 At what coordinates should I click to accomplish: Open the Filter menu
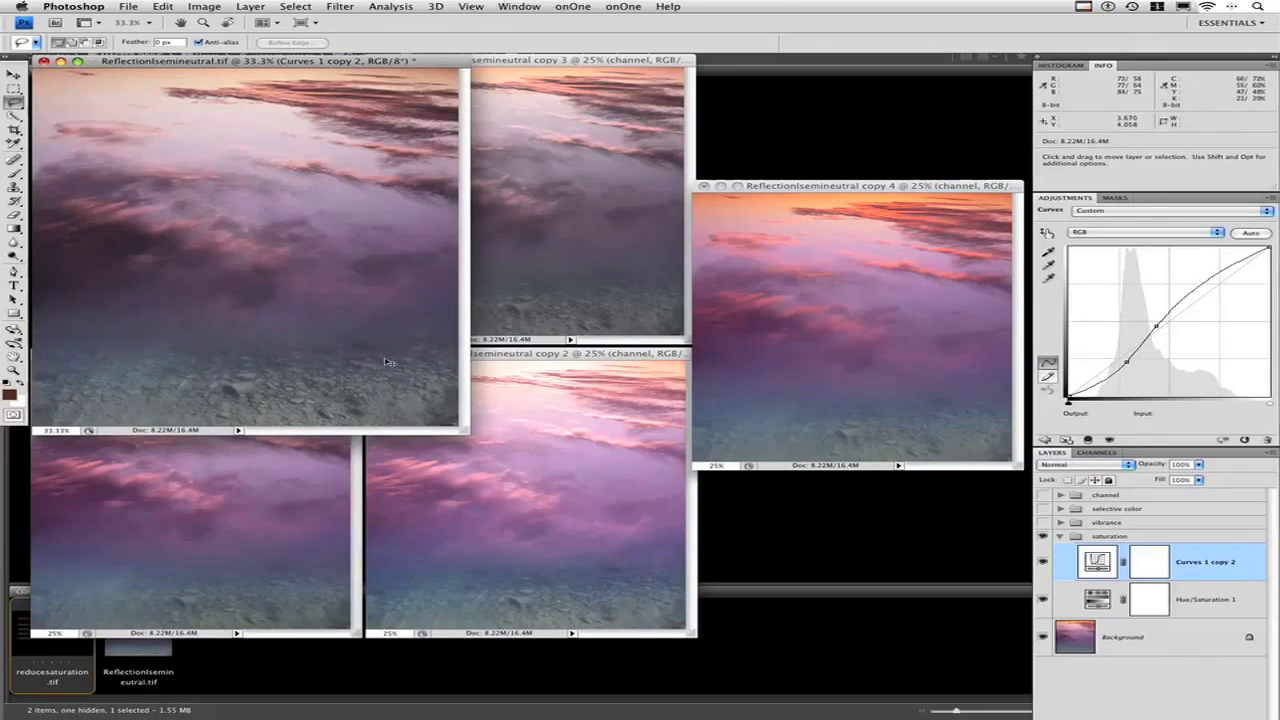(340, 6)
